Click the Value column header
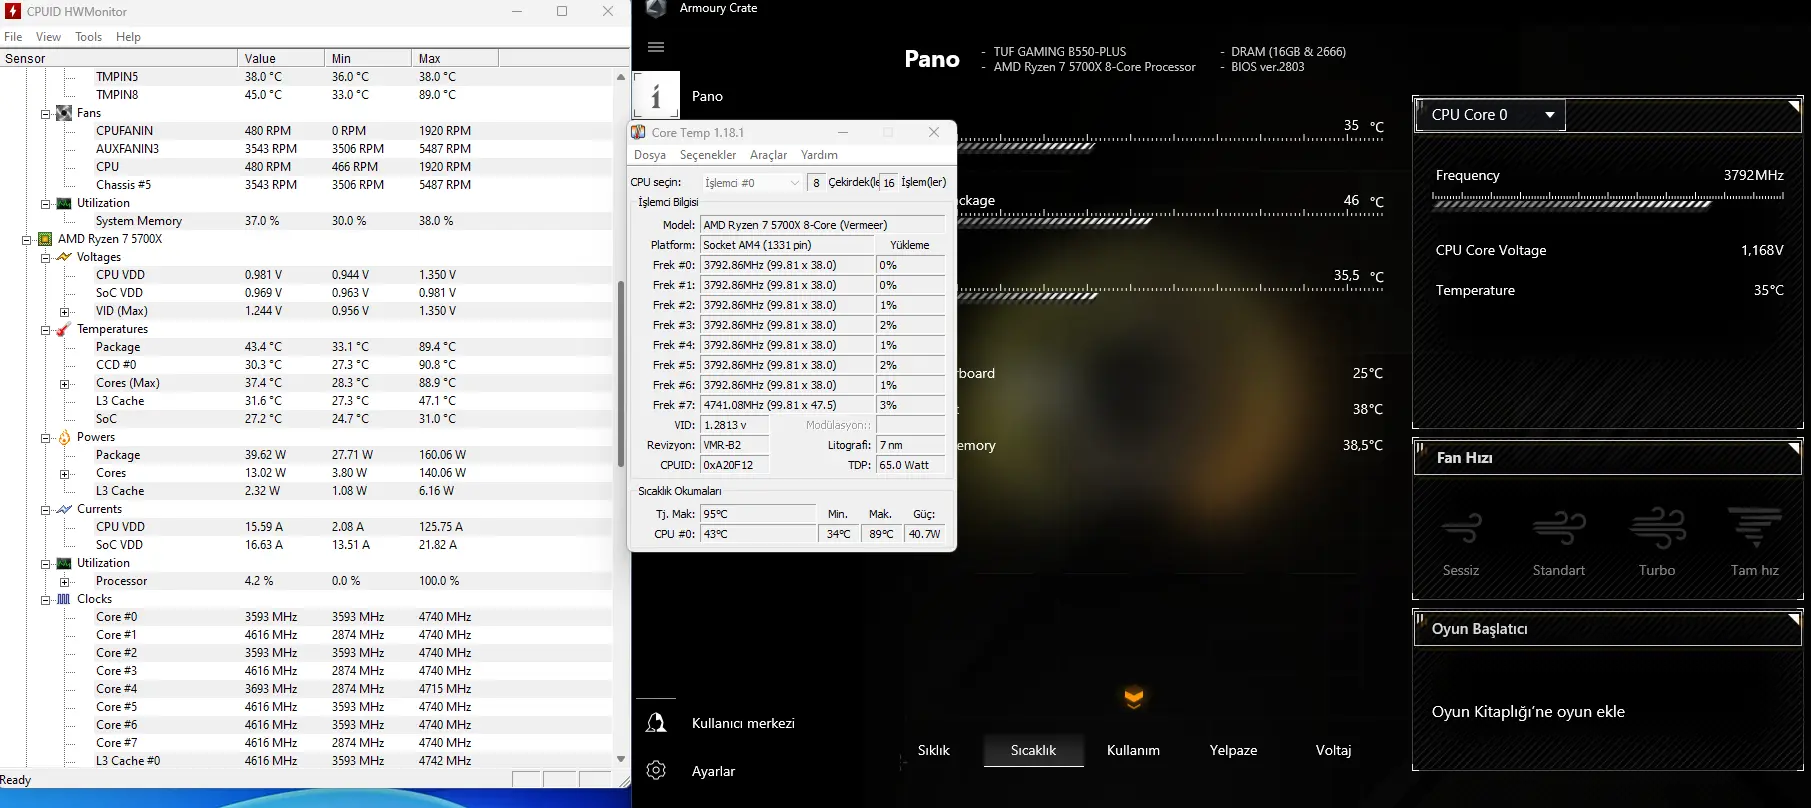 tap(281, 58)
